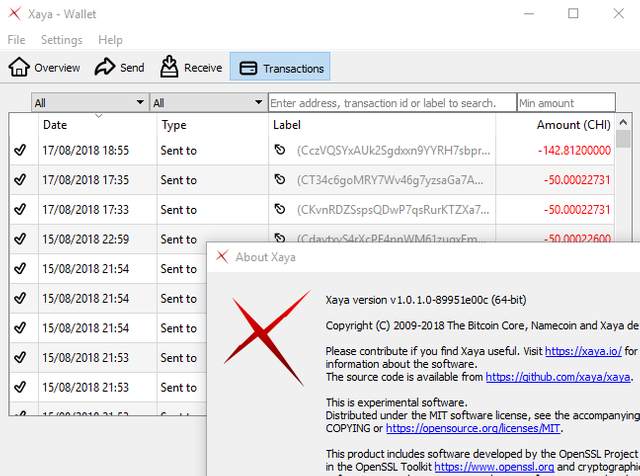This screenshot has height=476, width=640.
Task: Open the Settings menu
Action: [x=62, y=40]
